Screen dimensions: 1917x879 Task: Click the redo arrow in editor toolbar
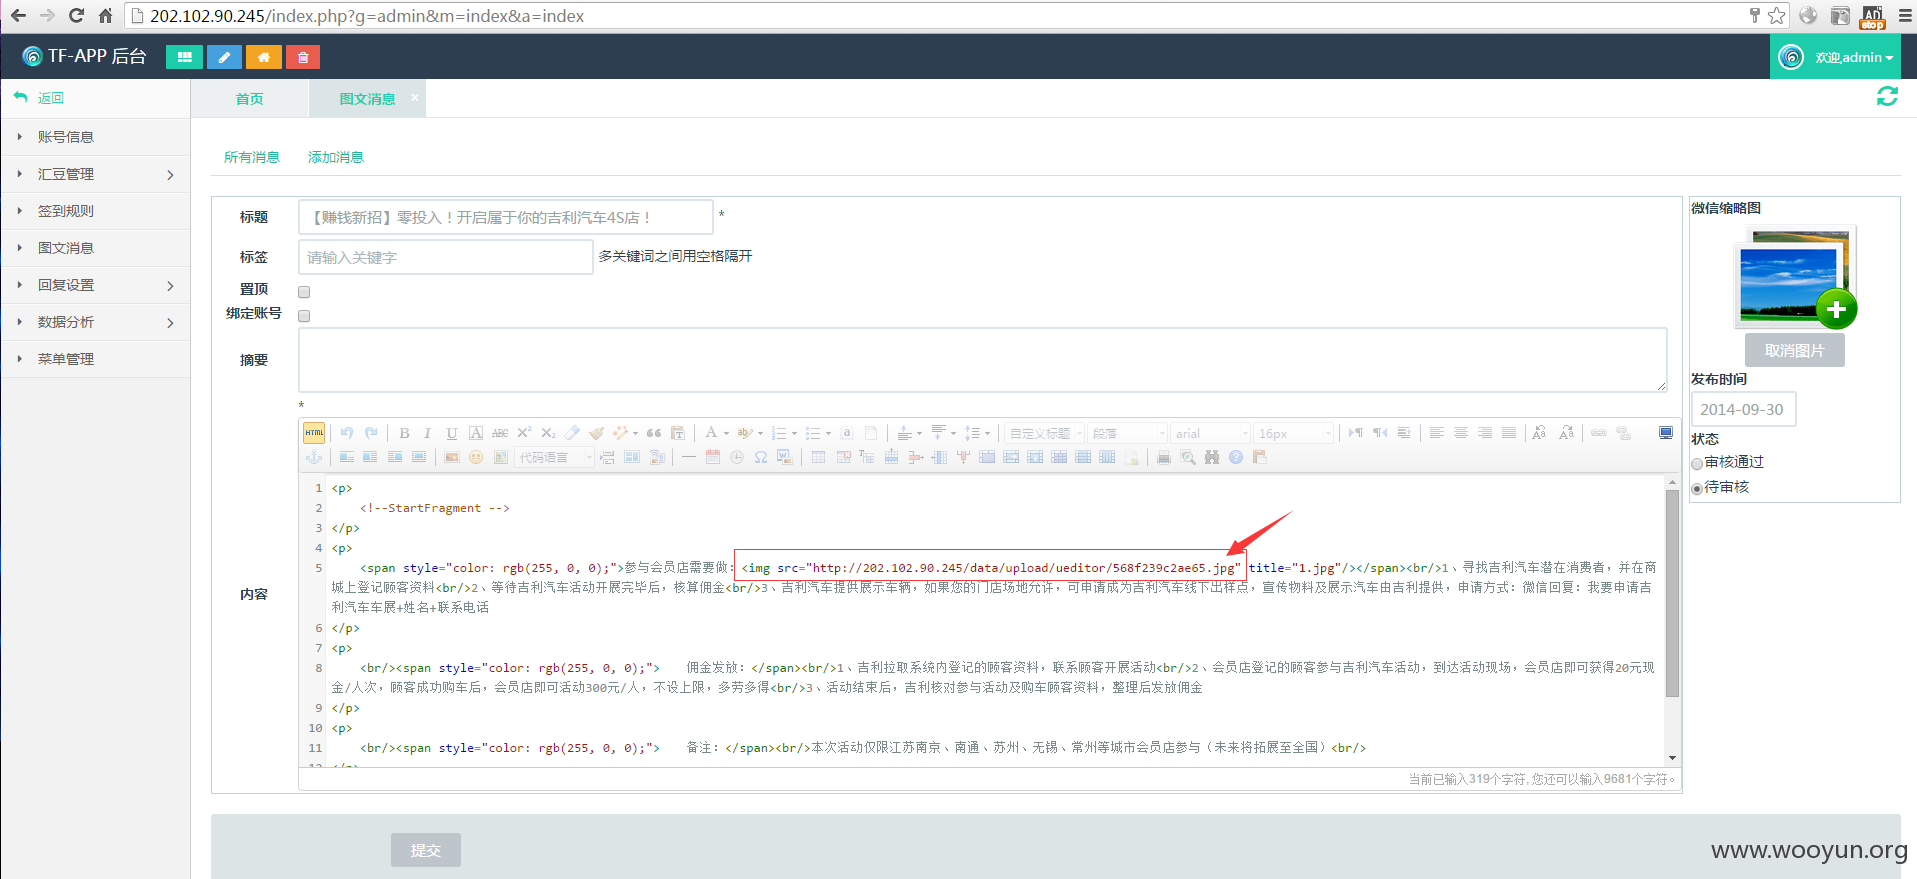tap(371, 433)
